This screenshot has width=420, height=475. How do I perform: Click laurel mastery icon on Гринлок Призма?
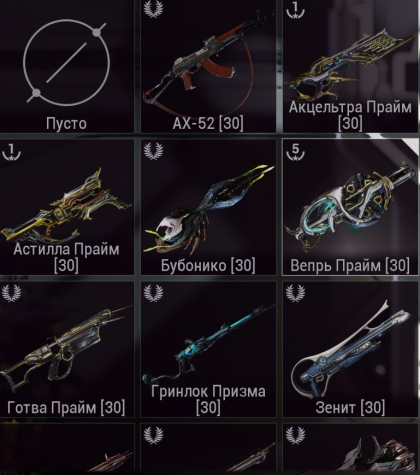click(154, 293)
